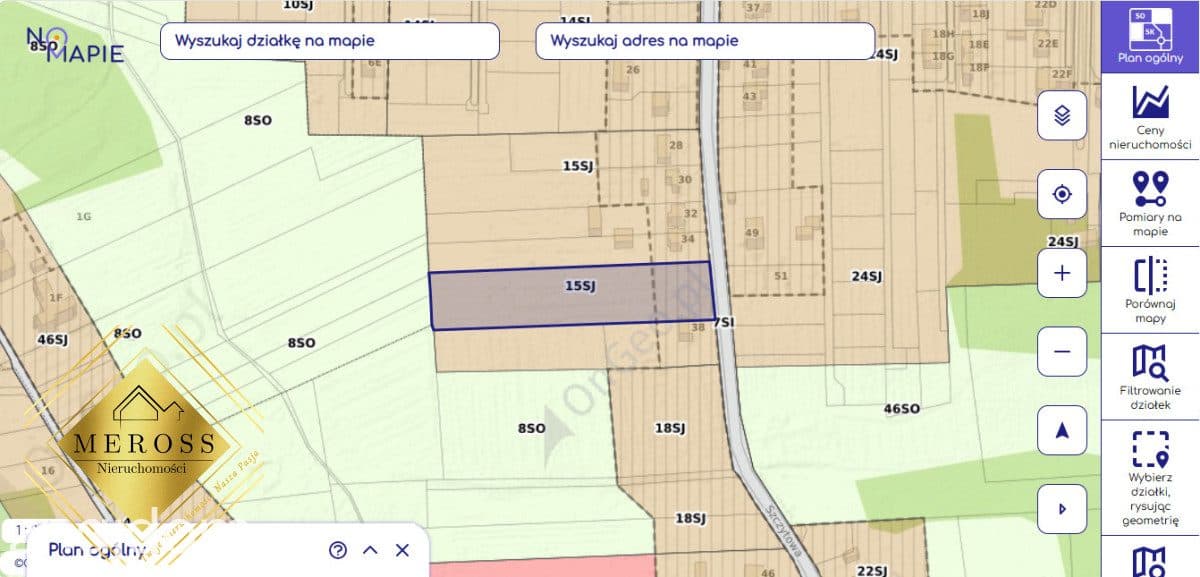Viewport: 1200px width, 577px height.
Task: Reset map orientation with north arrow
Action: (1062, 431)
